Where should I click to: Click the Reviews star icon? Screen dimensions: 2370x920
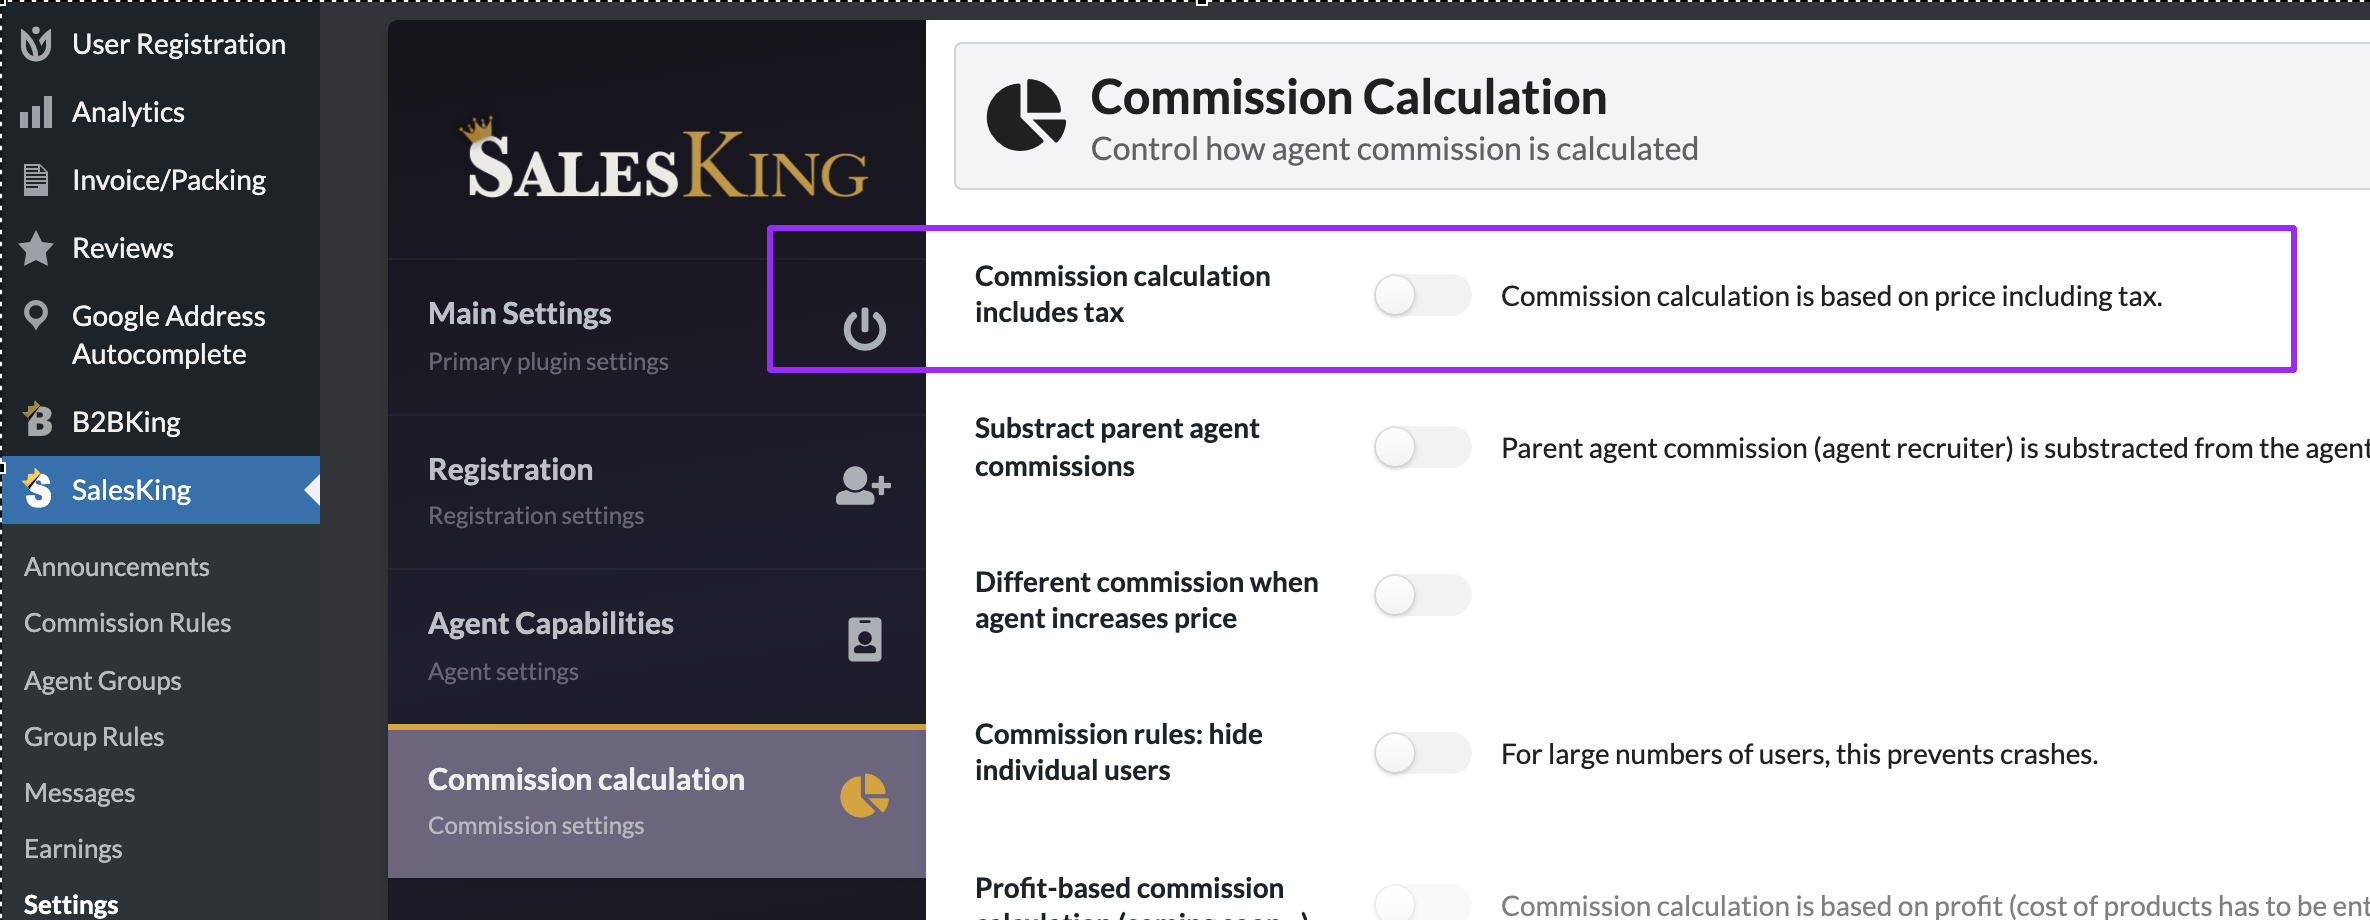(36, 248)
